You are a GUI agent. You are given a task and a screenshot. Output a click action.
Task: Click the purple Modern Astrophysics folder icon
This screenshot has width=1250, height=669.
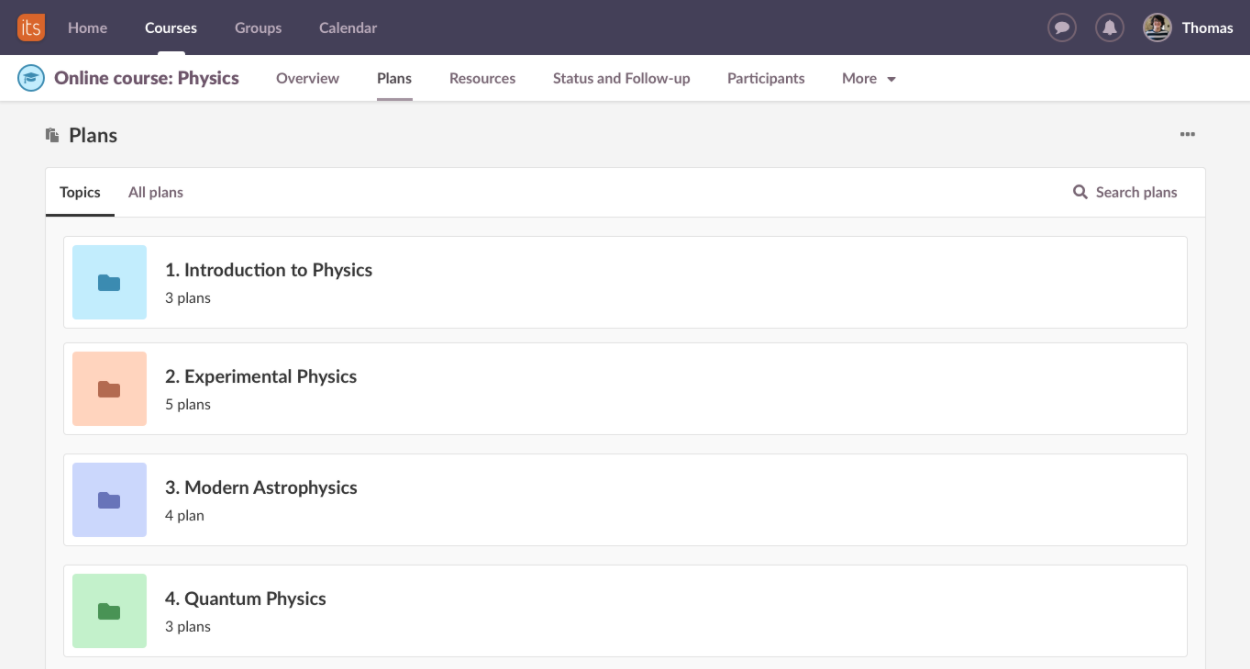pyautogui.click(x=110, y=500)
